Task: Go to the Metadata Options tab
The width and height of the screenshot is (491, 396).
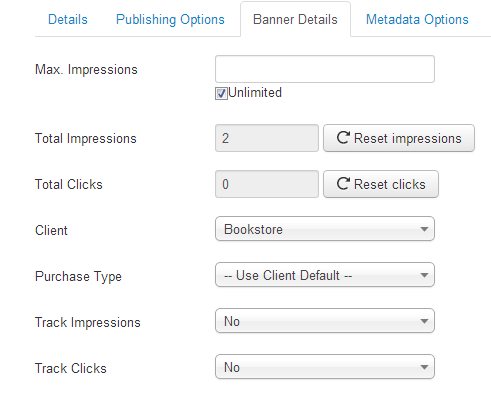Action: 417,19
